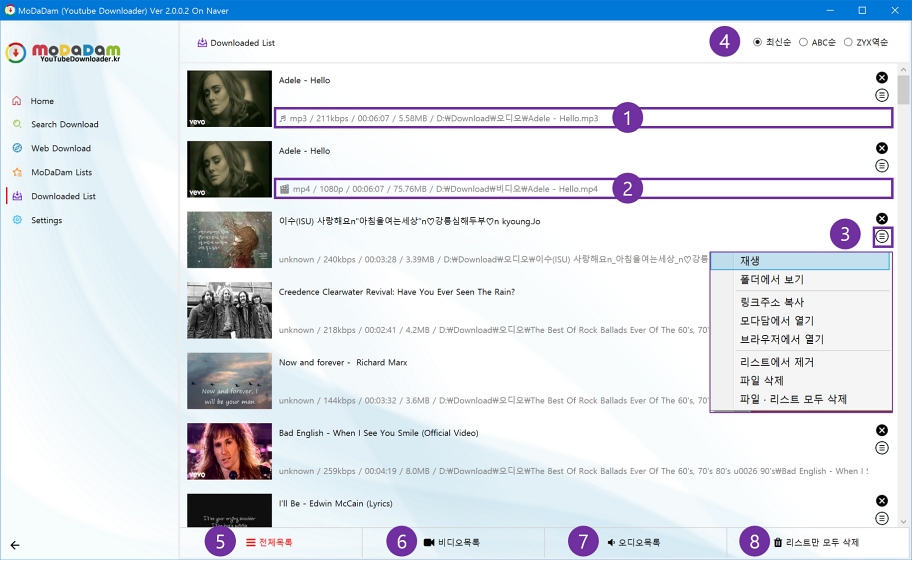
Task: Click the 'Downloaded List' header label
Action: click(x=236, y=43)
